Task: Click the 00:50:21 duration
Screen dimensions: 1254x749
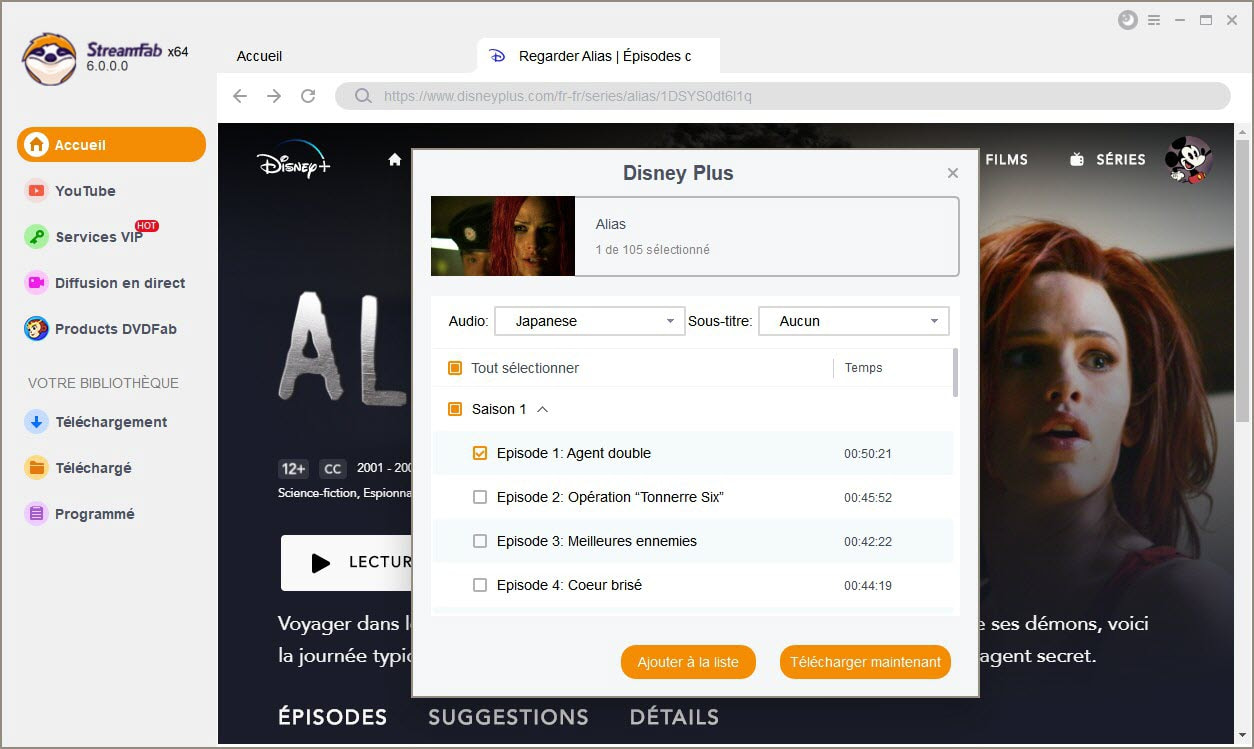Action: coord(868,453)
